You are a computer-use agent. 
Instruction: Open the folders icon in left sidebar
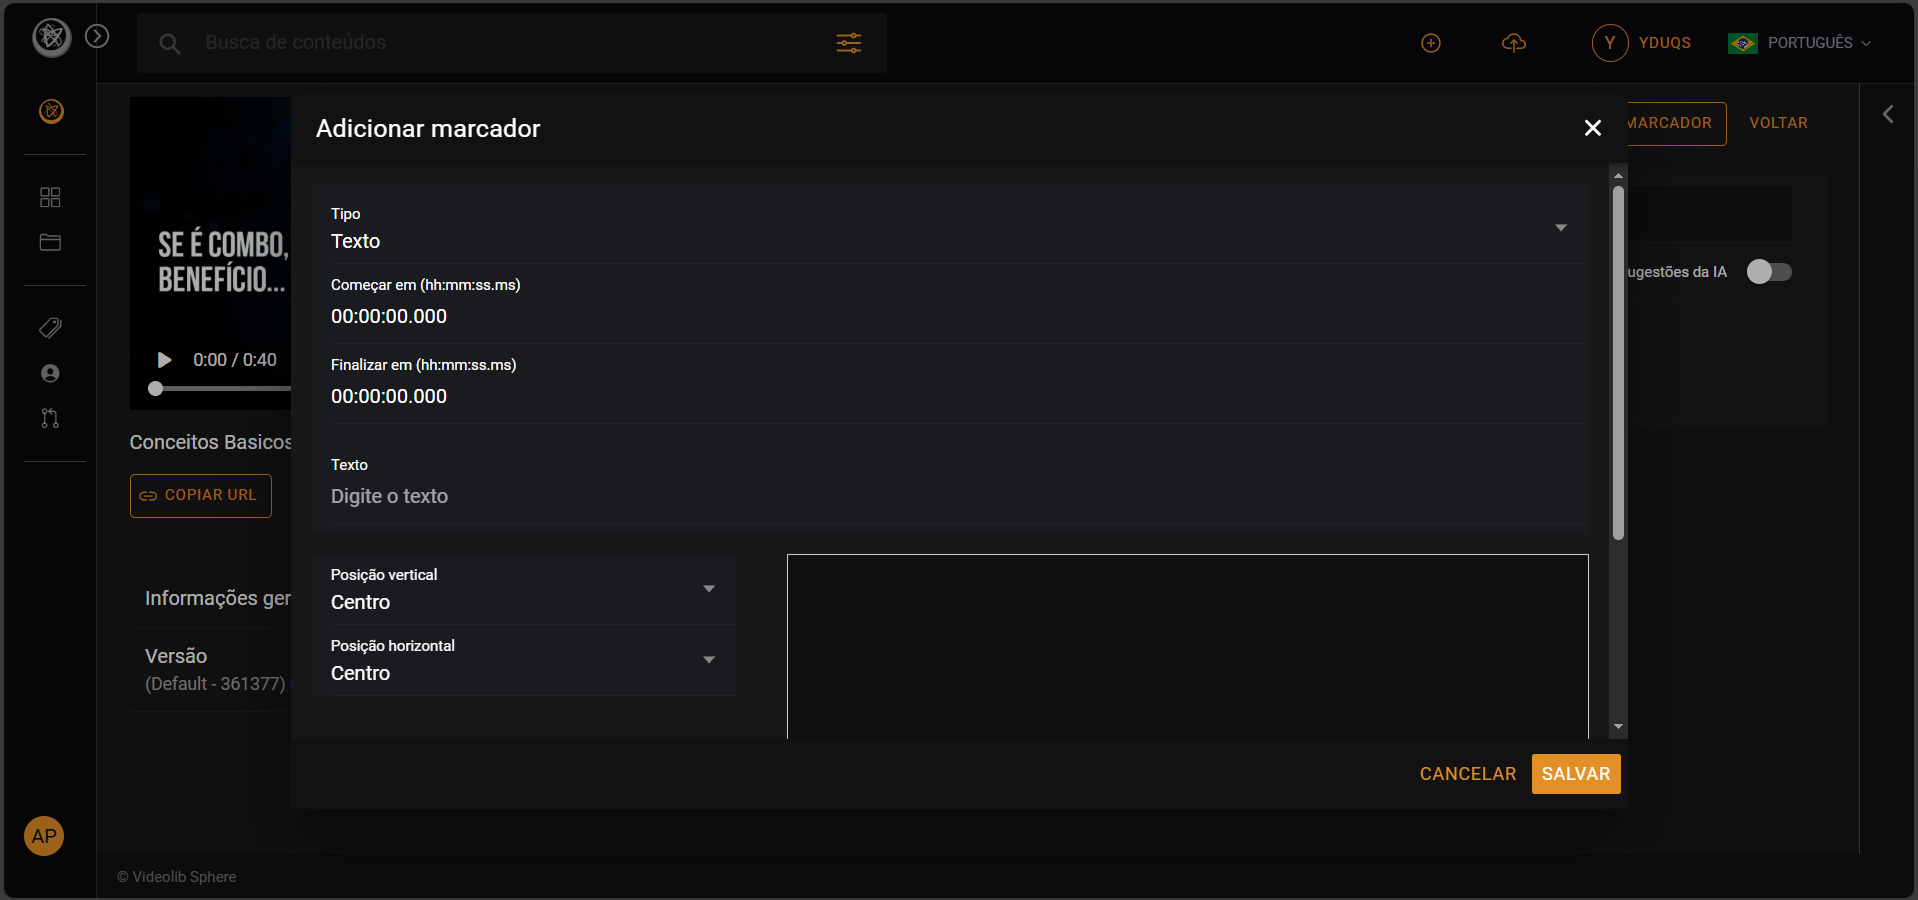(x=50, y=242)
